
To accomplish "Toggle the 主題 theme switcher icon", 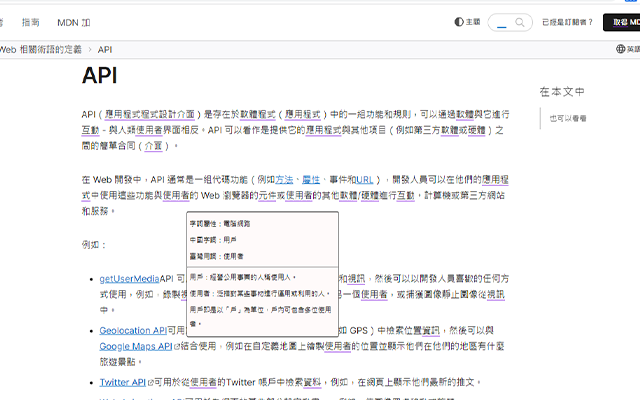I will [459, 22].
